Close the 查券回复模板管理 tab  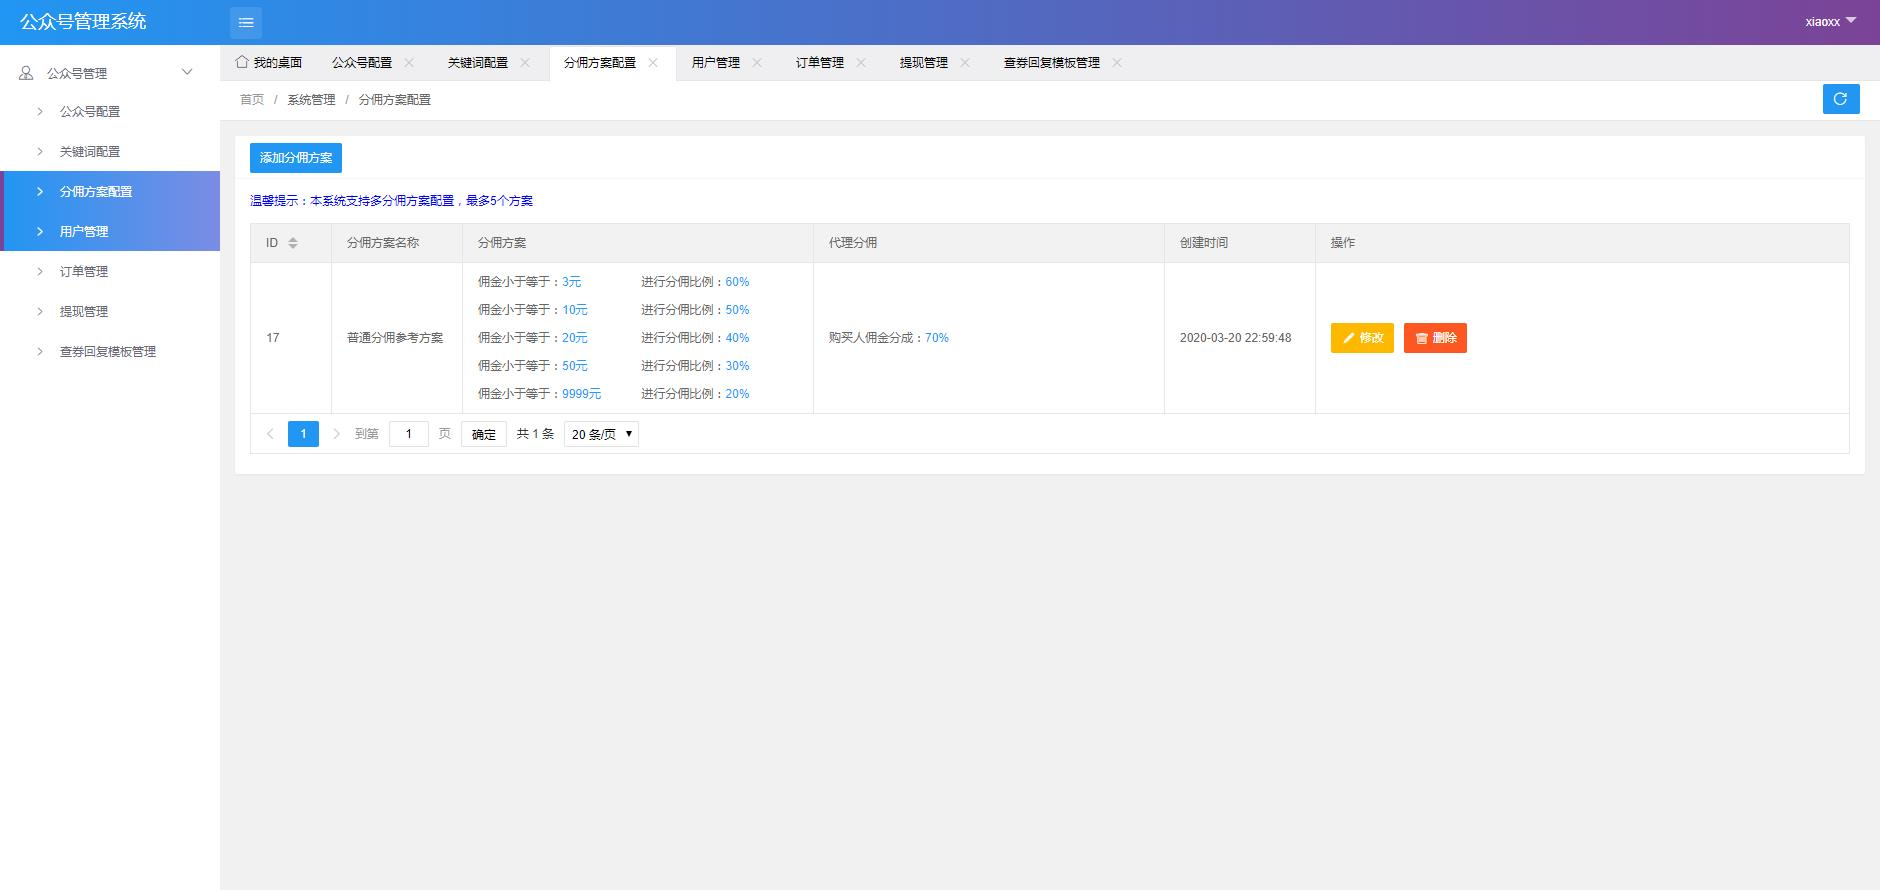click(x=1117, y=62)
